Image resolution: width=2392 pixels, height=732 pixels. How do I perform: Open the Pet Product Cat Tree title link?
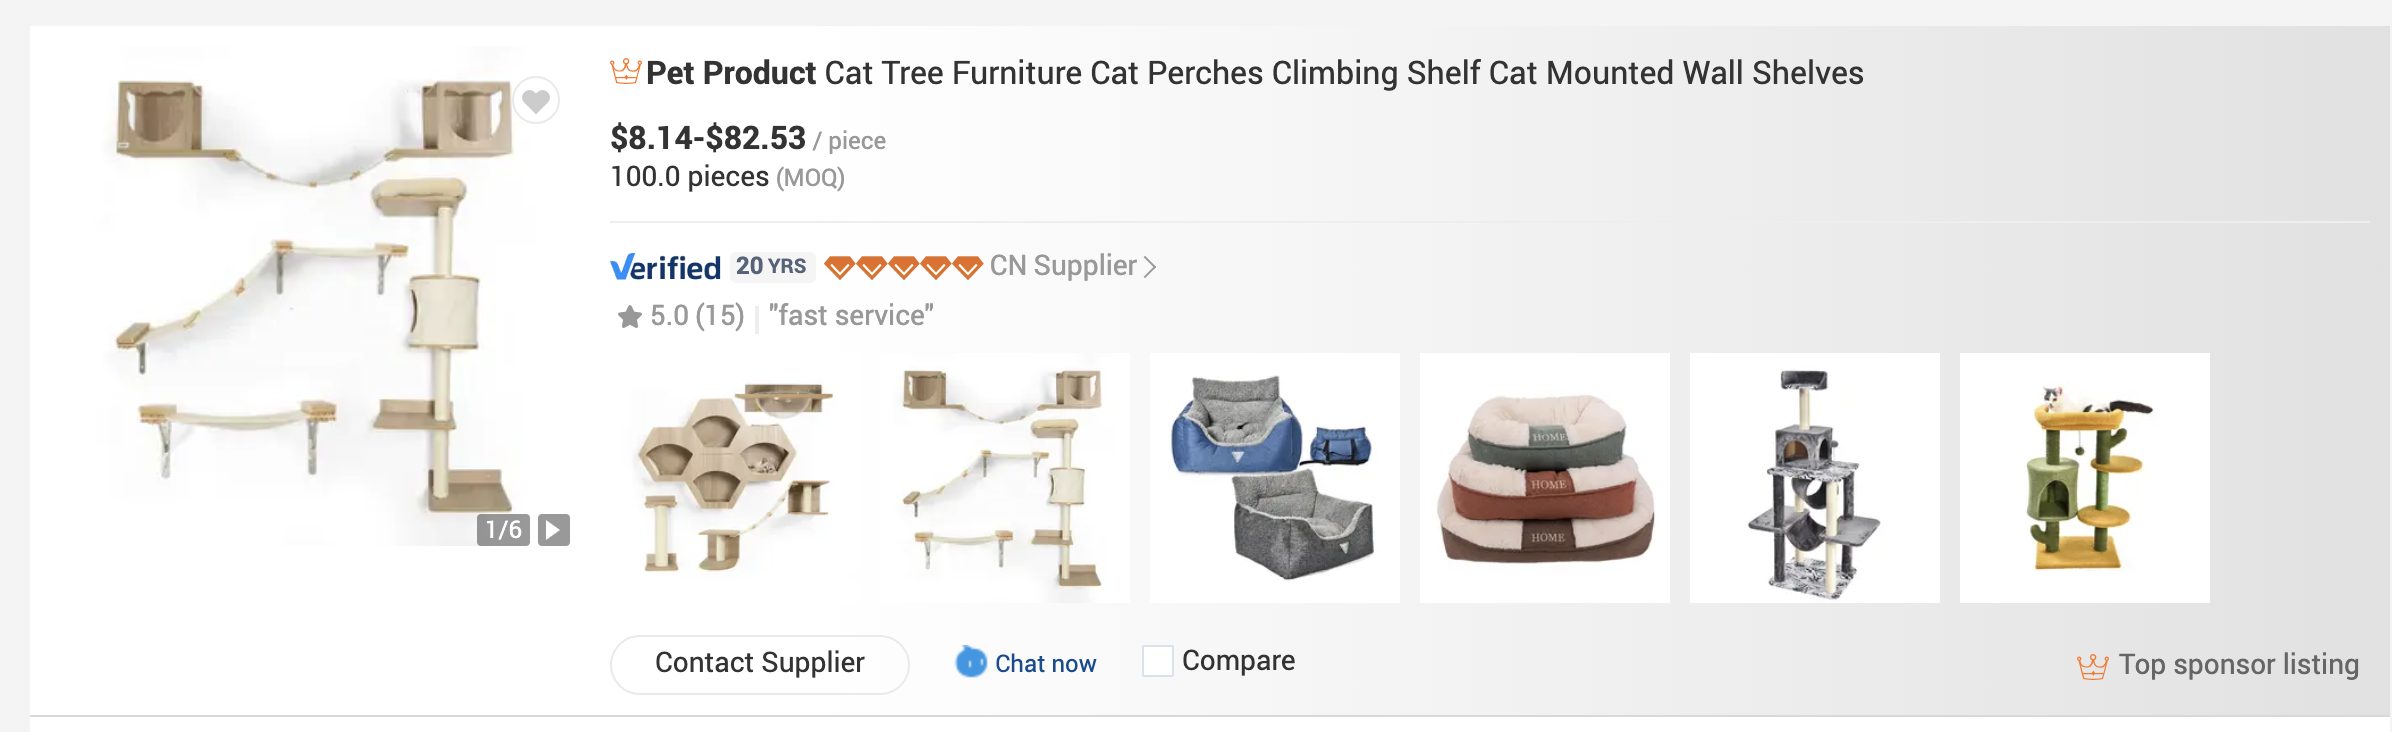(x=1254, y=73)
